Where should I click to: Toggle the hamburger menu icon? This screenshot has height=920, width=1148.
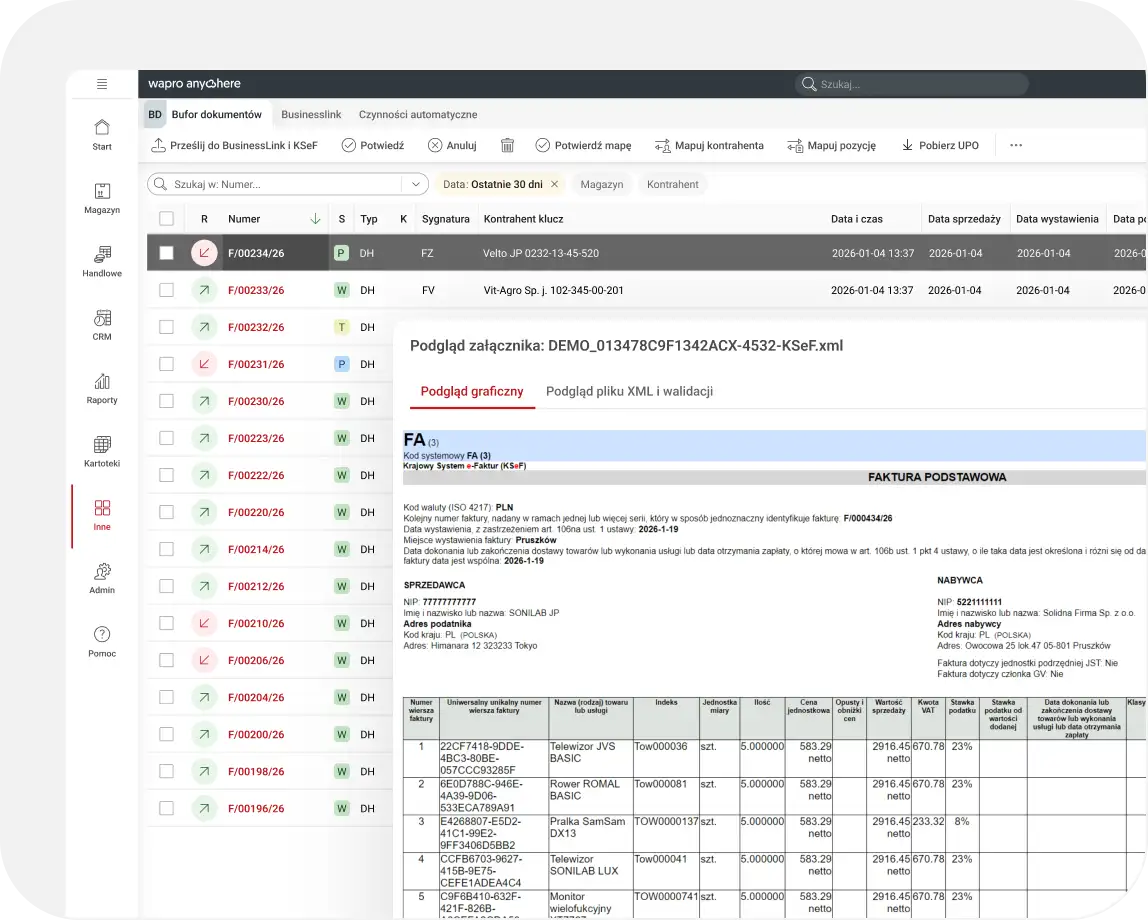pyautogui.click(x=102, y=84)
